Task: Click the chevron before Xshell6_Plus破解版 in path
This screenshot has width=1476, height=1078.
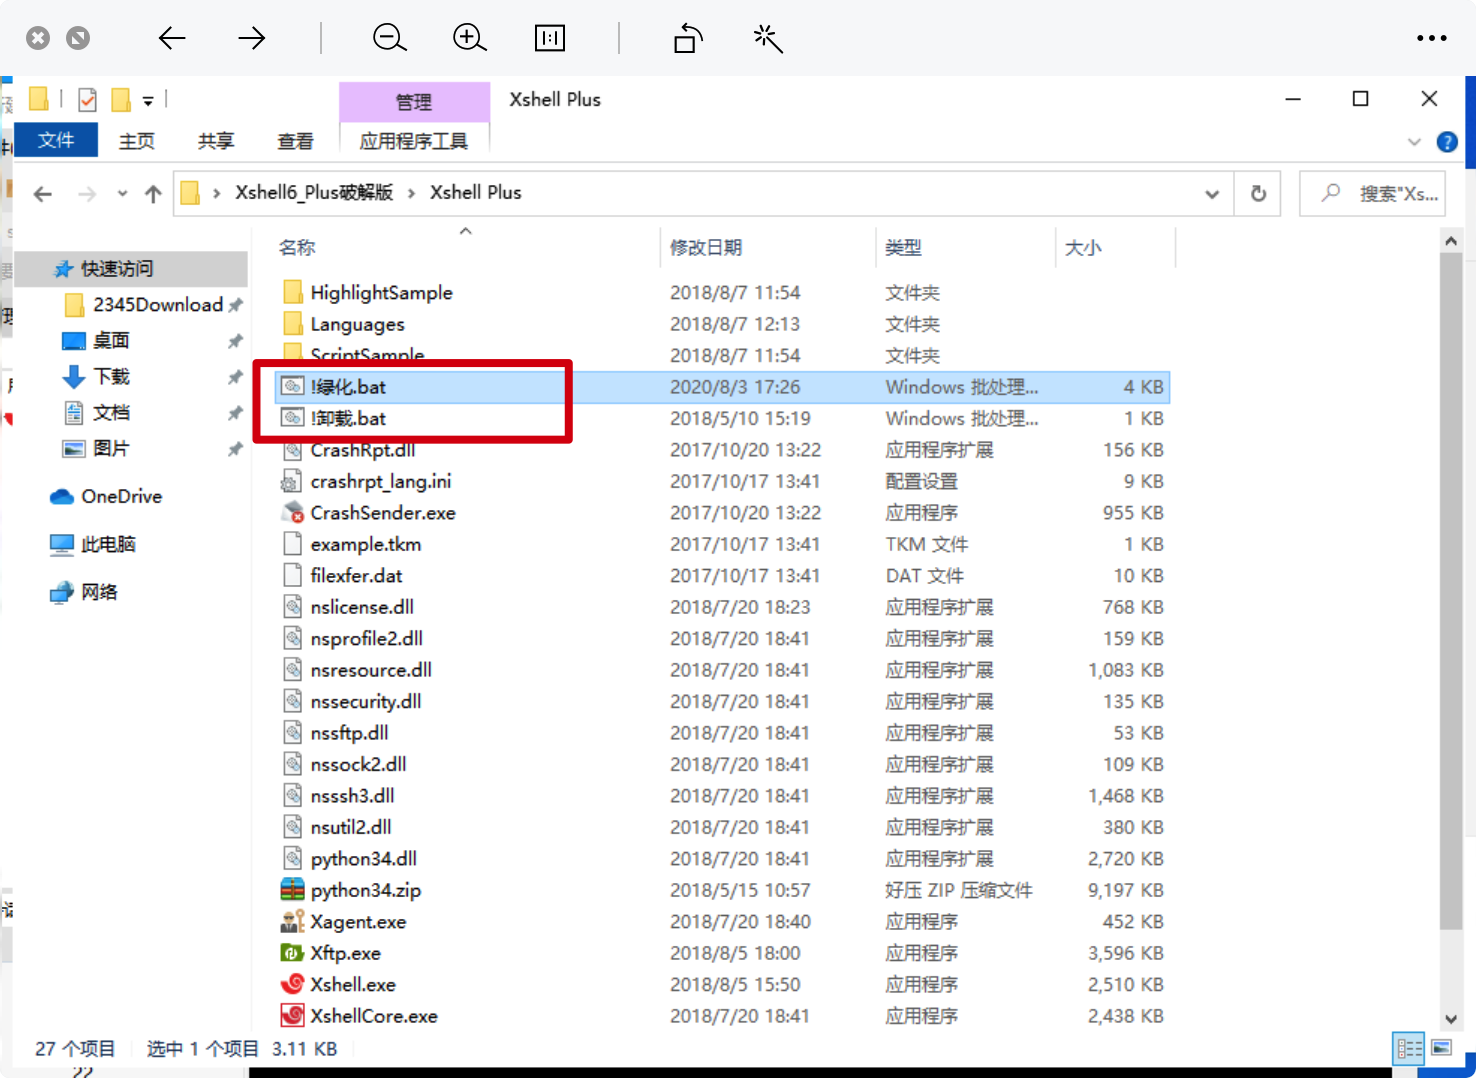Action: 216,193
